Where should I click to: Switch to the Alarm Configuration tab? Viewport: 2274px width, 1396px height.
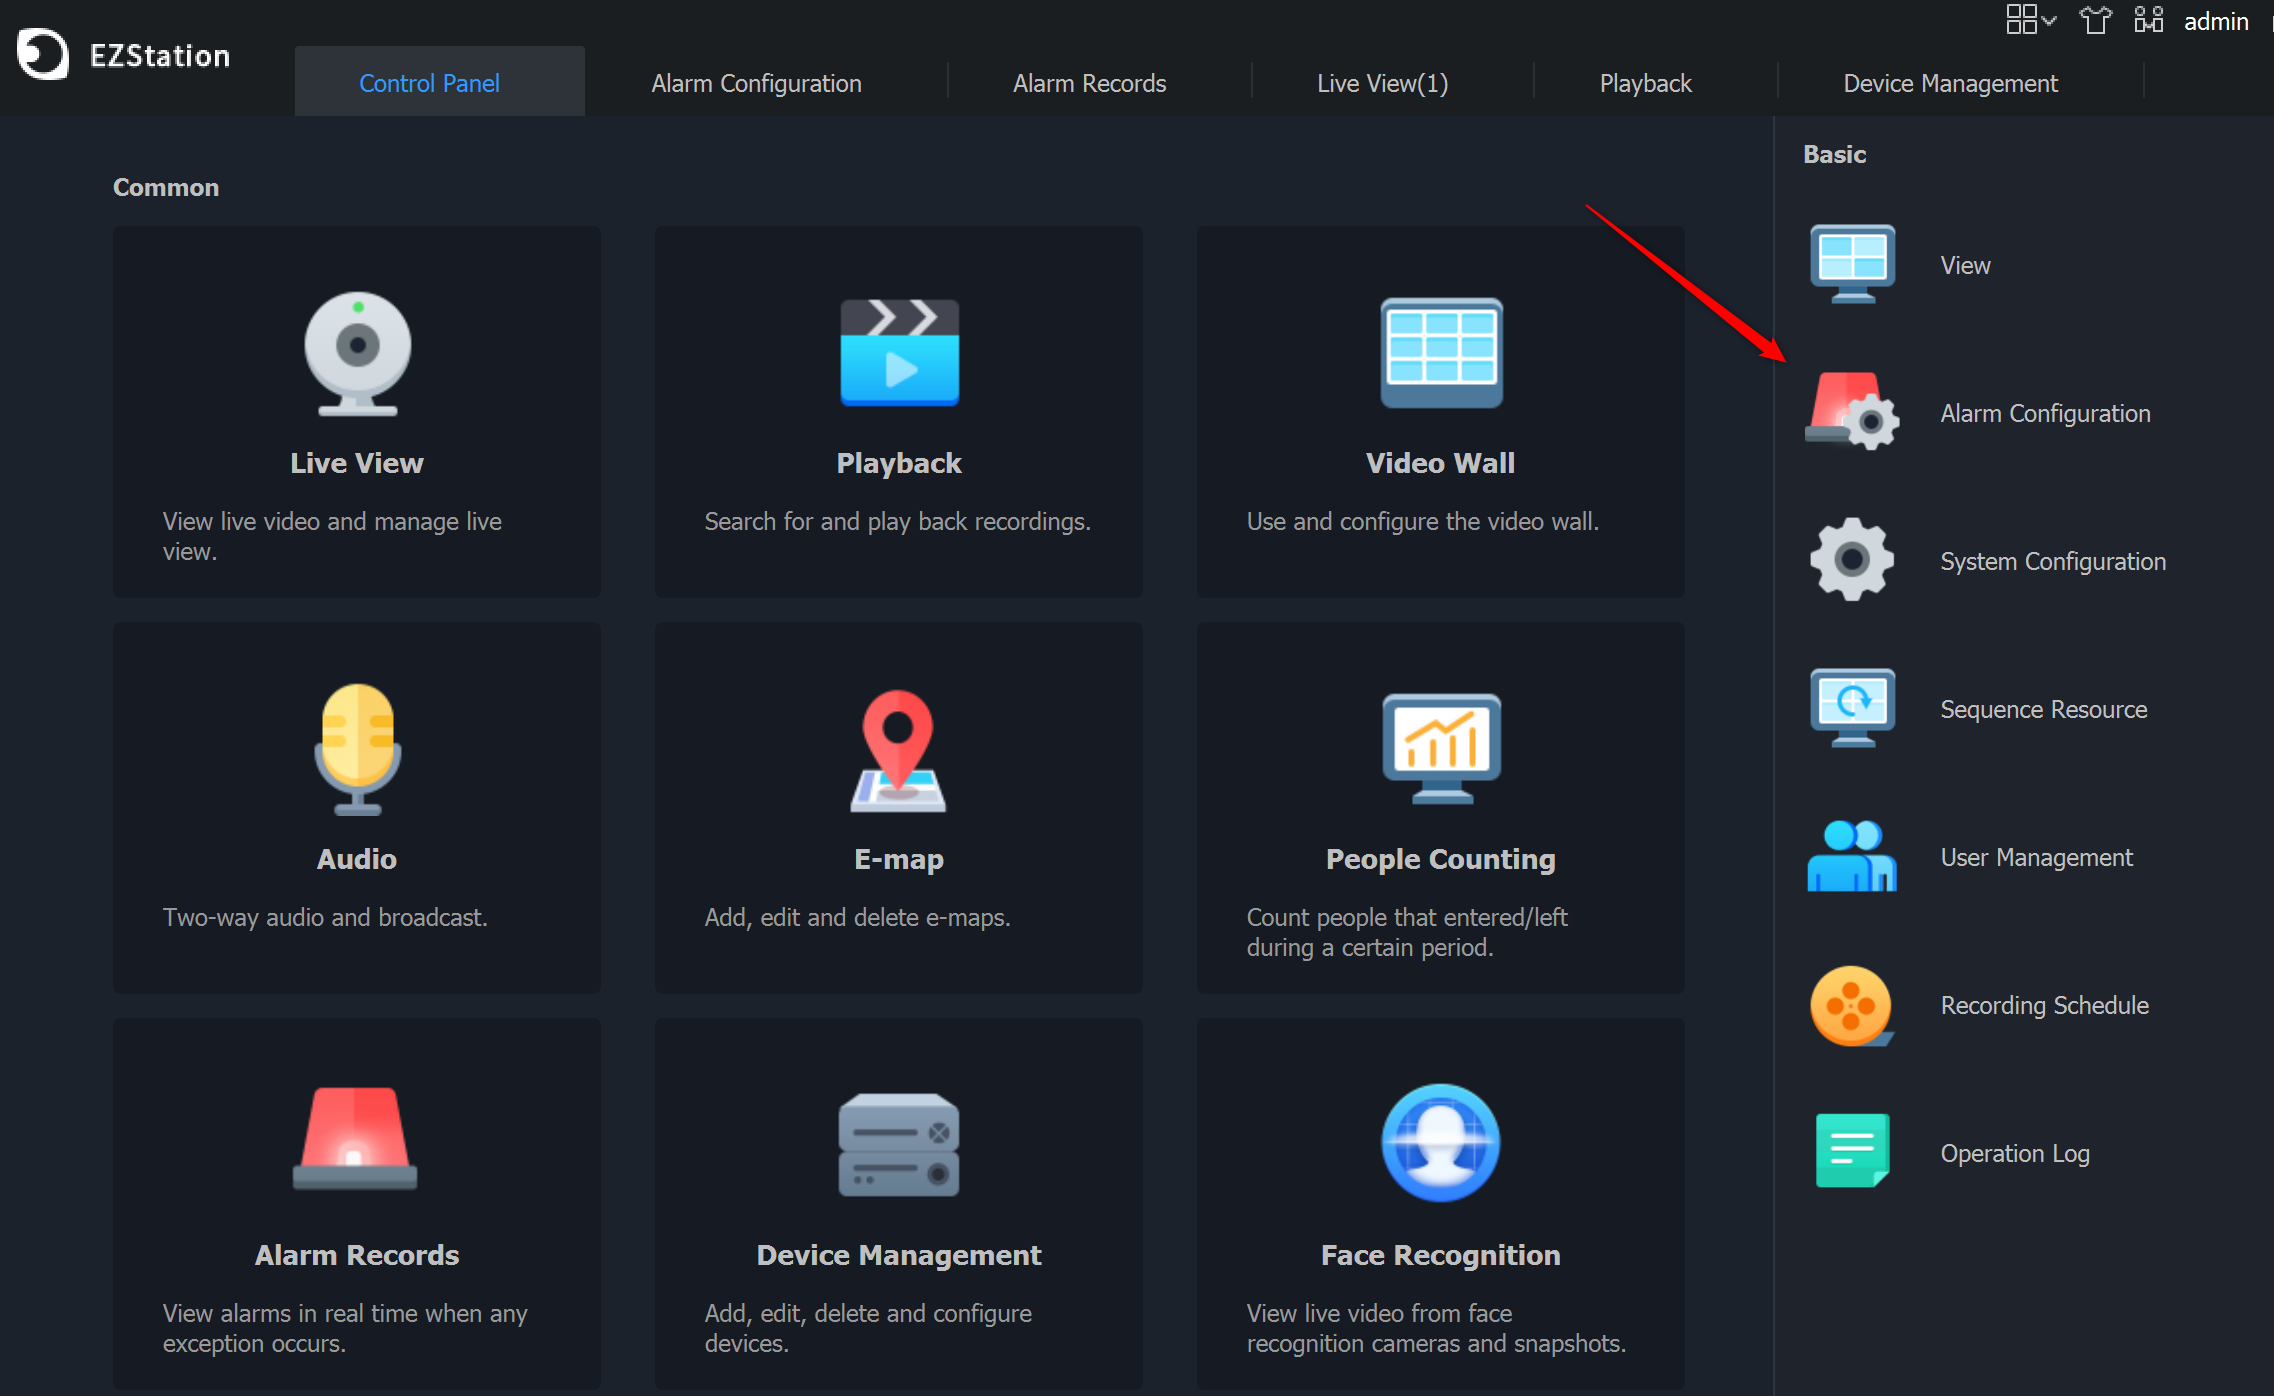point(756,83)
